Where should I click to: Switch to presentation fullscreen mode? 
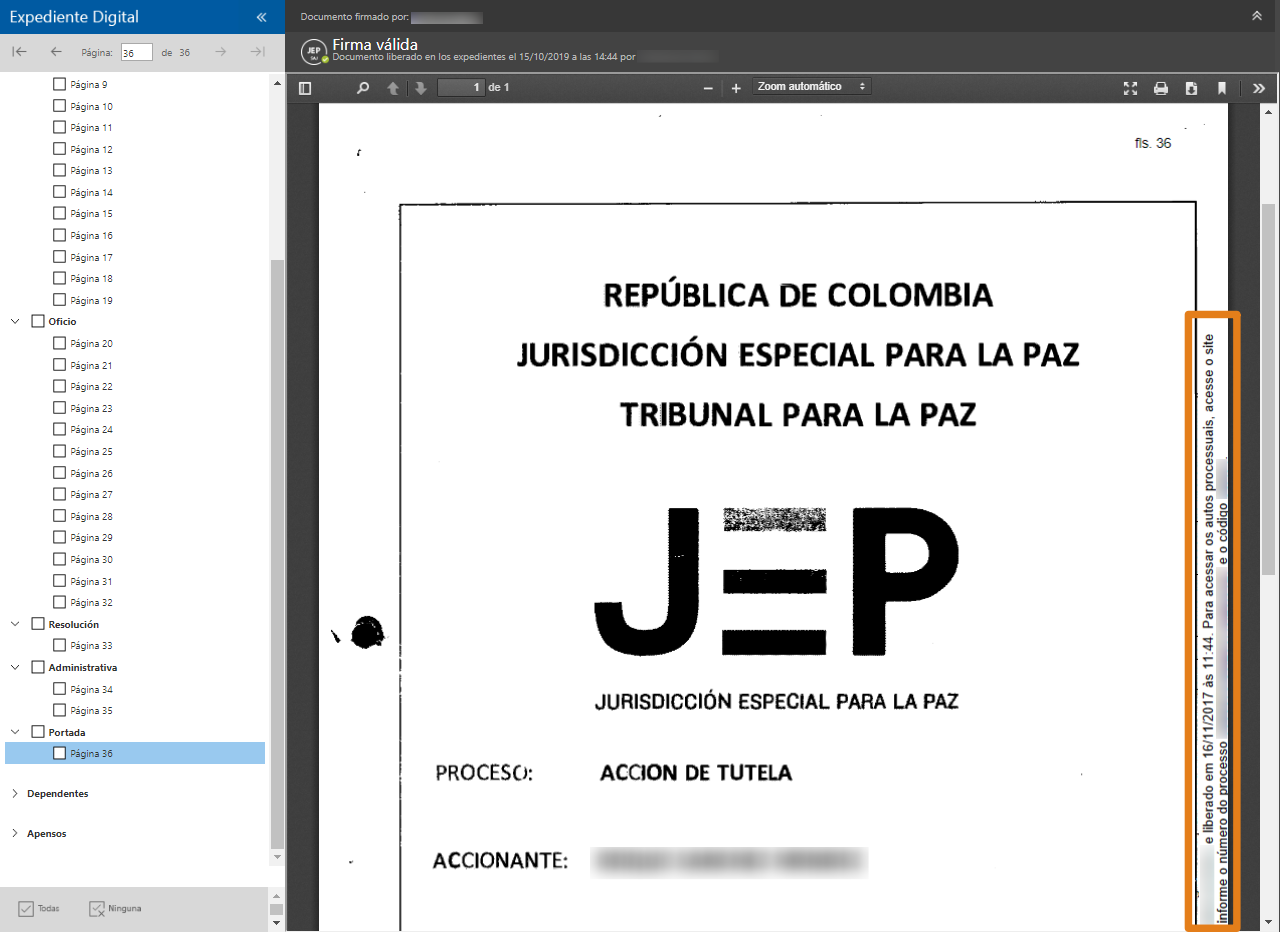click(1131, 88)
